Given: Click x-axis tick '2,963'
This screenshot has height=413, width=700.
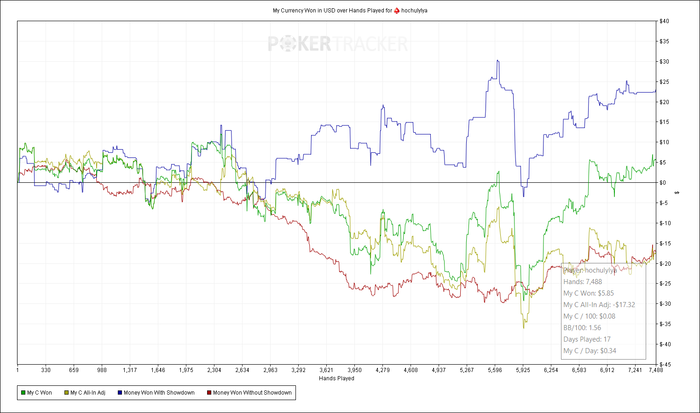Looking at the screenshot, I should (270, 370).
